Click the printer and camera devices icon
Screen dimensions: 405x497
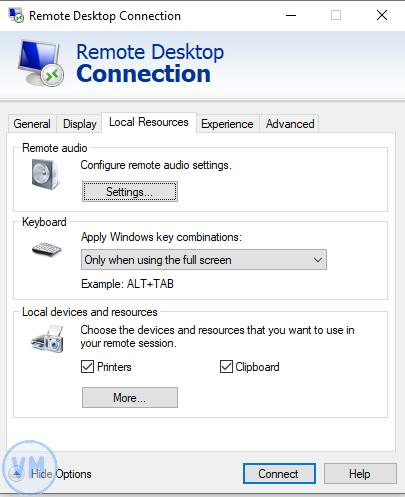tap(47, 339)
